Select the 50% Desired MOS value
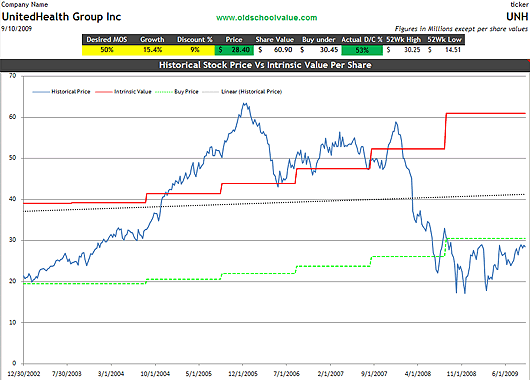This screenshot has height=380, width=530. 107,50
